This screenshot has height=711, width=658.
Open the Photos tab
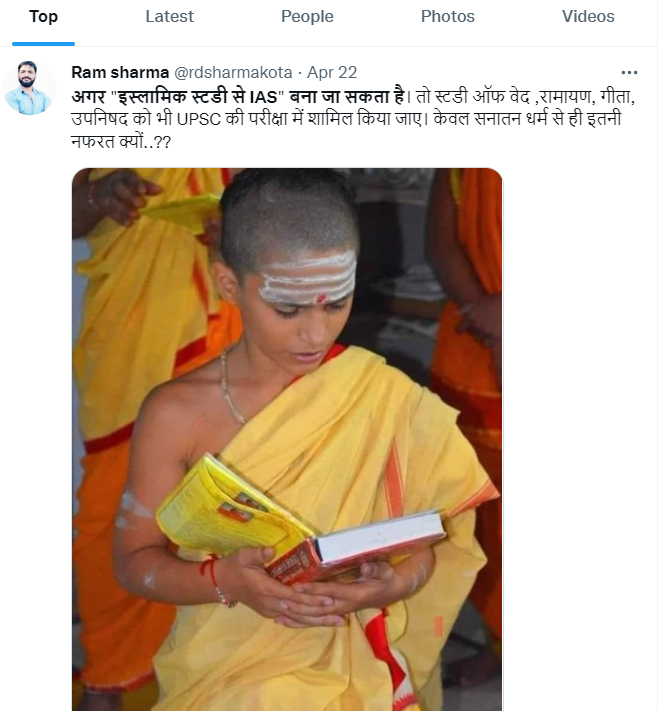448,16
